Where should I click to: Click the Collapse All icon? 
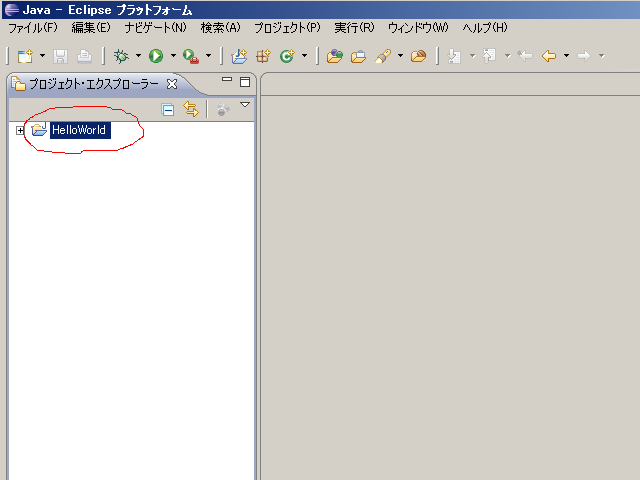(x=168, y=109)
